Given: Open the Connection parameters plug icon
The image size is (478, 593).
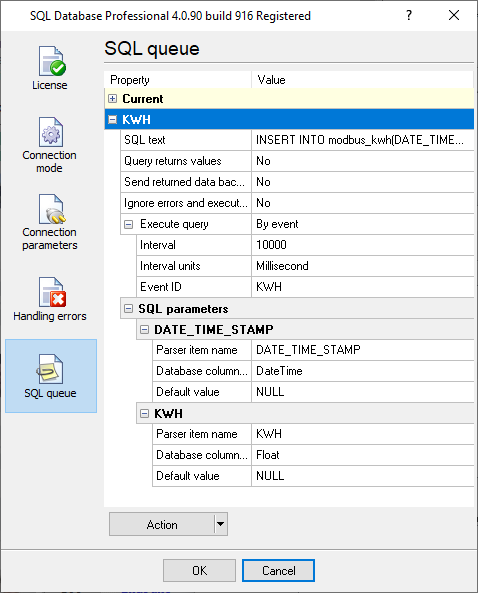Looking at the screenshot, I should tap(52, 209).
